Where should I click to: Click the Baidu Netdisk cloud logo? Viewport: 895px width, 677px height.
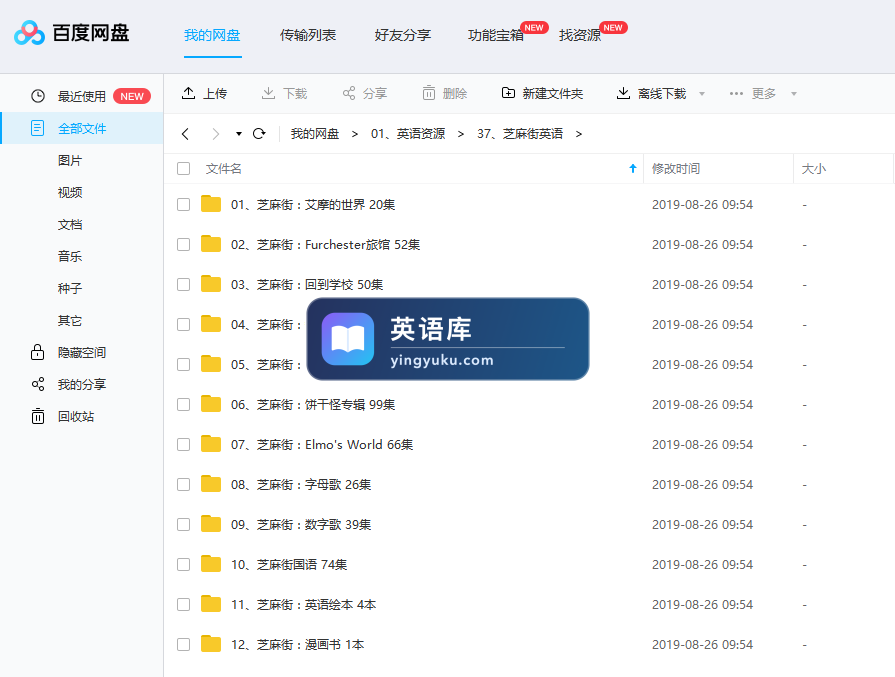coord(29,33)
